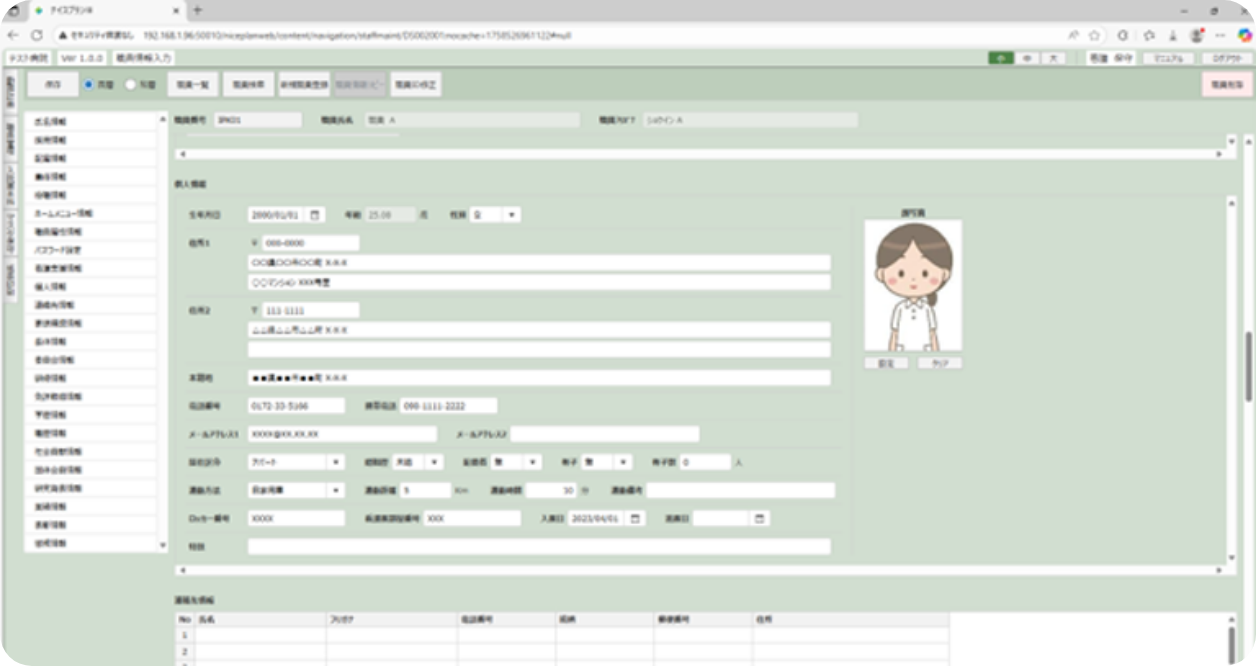The image size is (1256, 666).
Task: Open the calendar icon of the empty date field
Action: (x=761, y=519)
